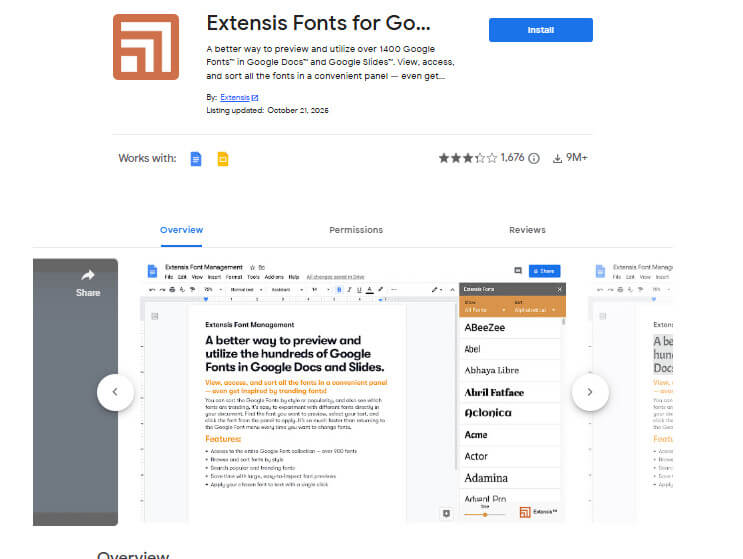Click the editing mode pencil icon
Screen dimensions: 743x559
point(436,289)
